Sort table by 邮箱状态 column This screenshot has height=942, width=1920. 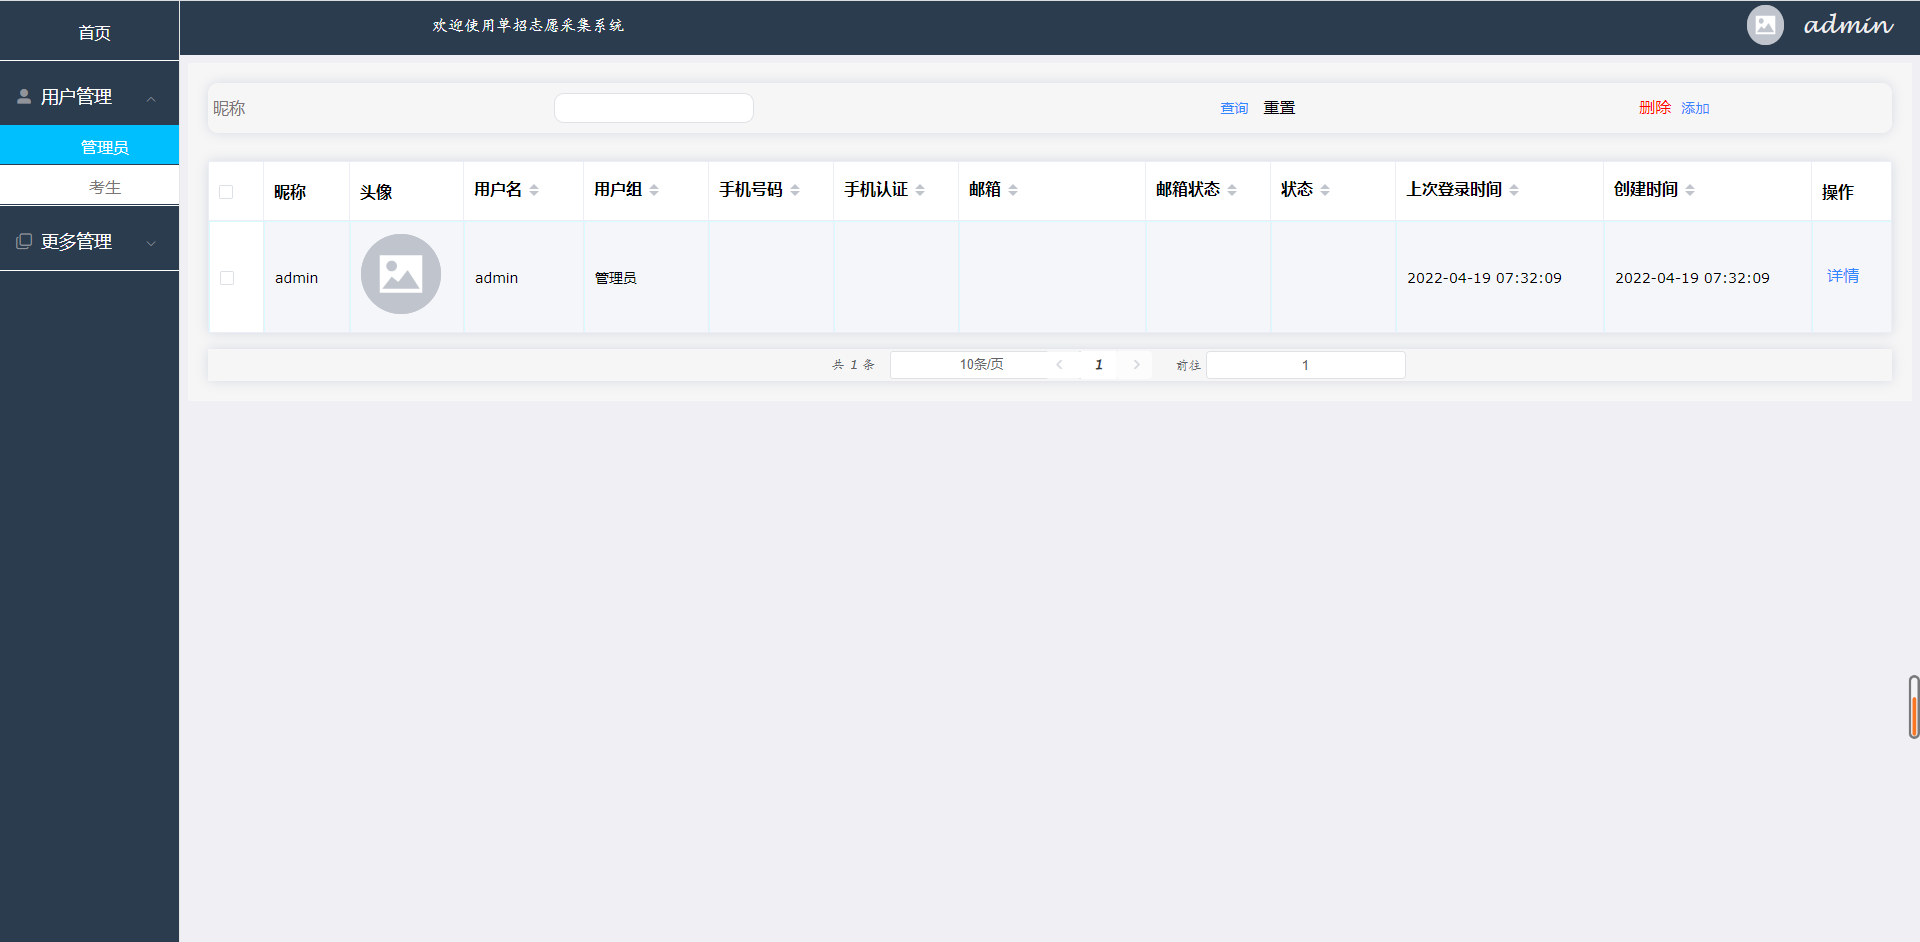click(x=1232, y=190)
